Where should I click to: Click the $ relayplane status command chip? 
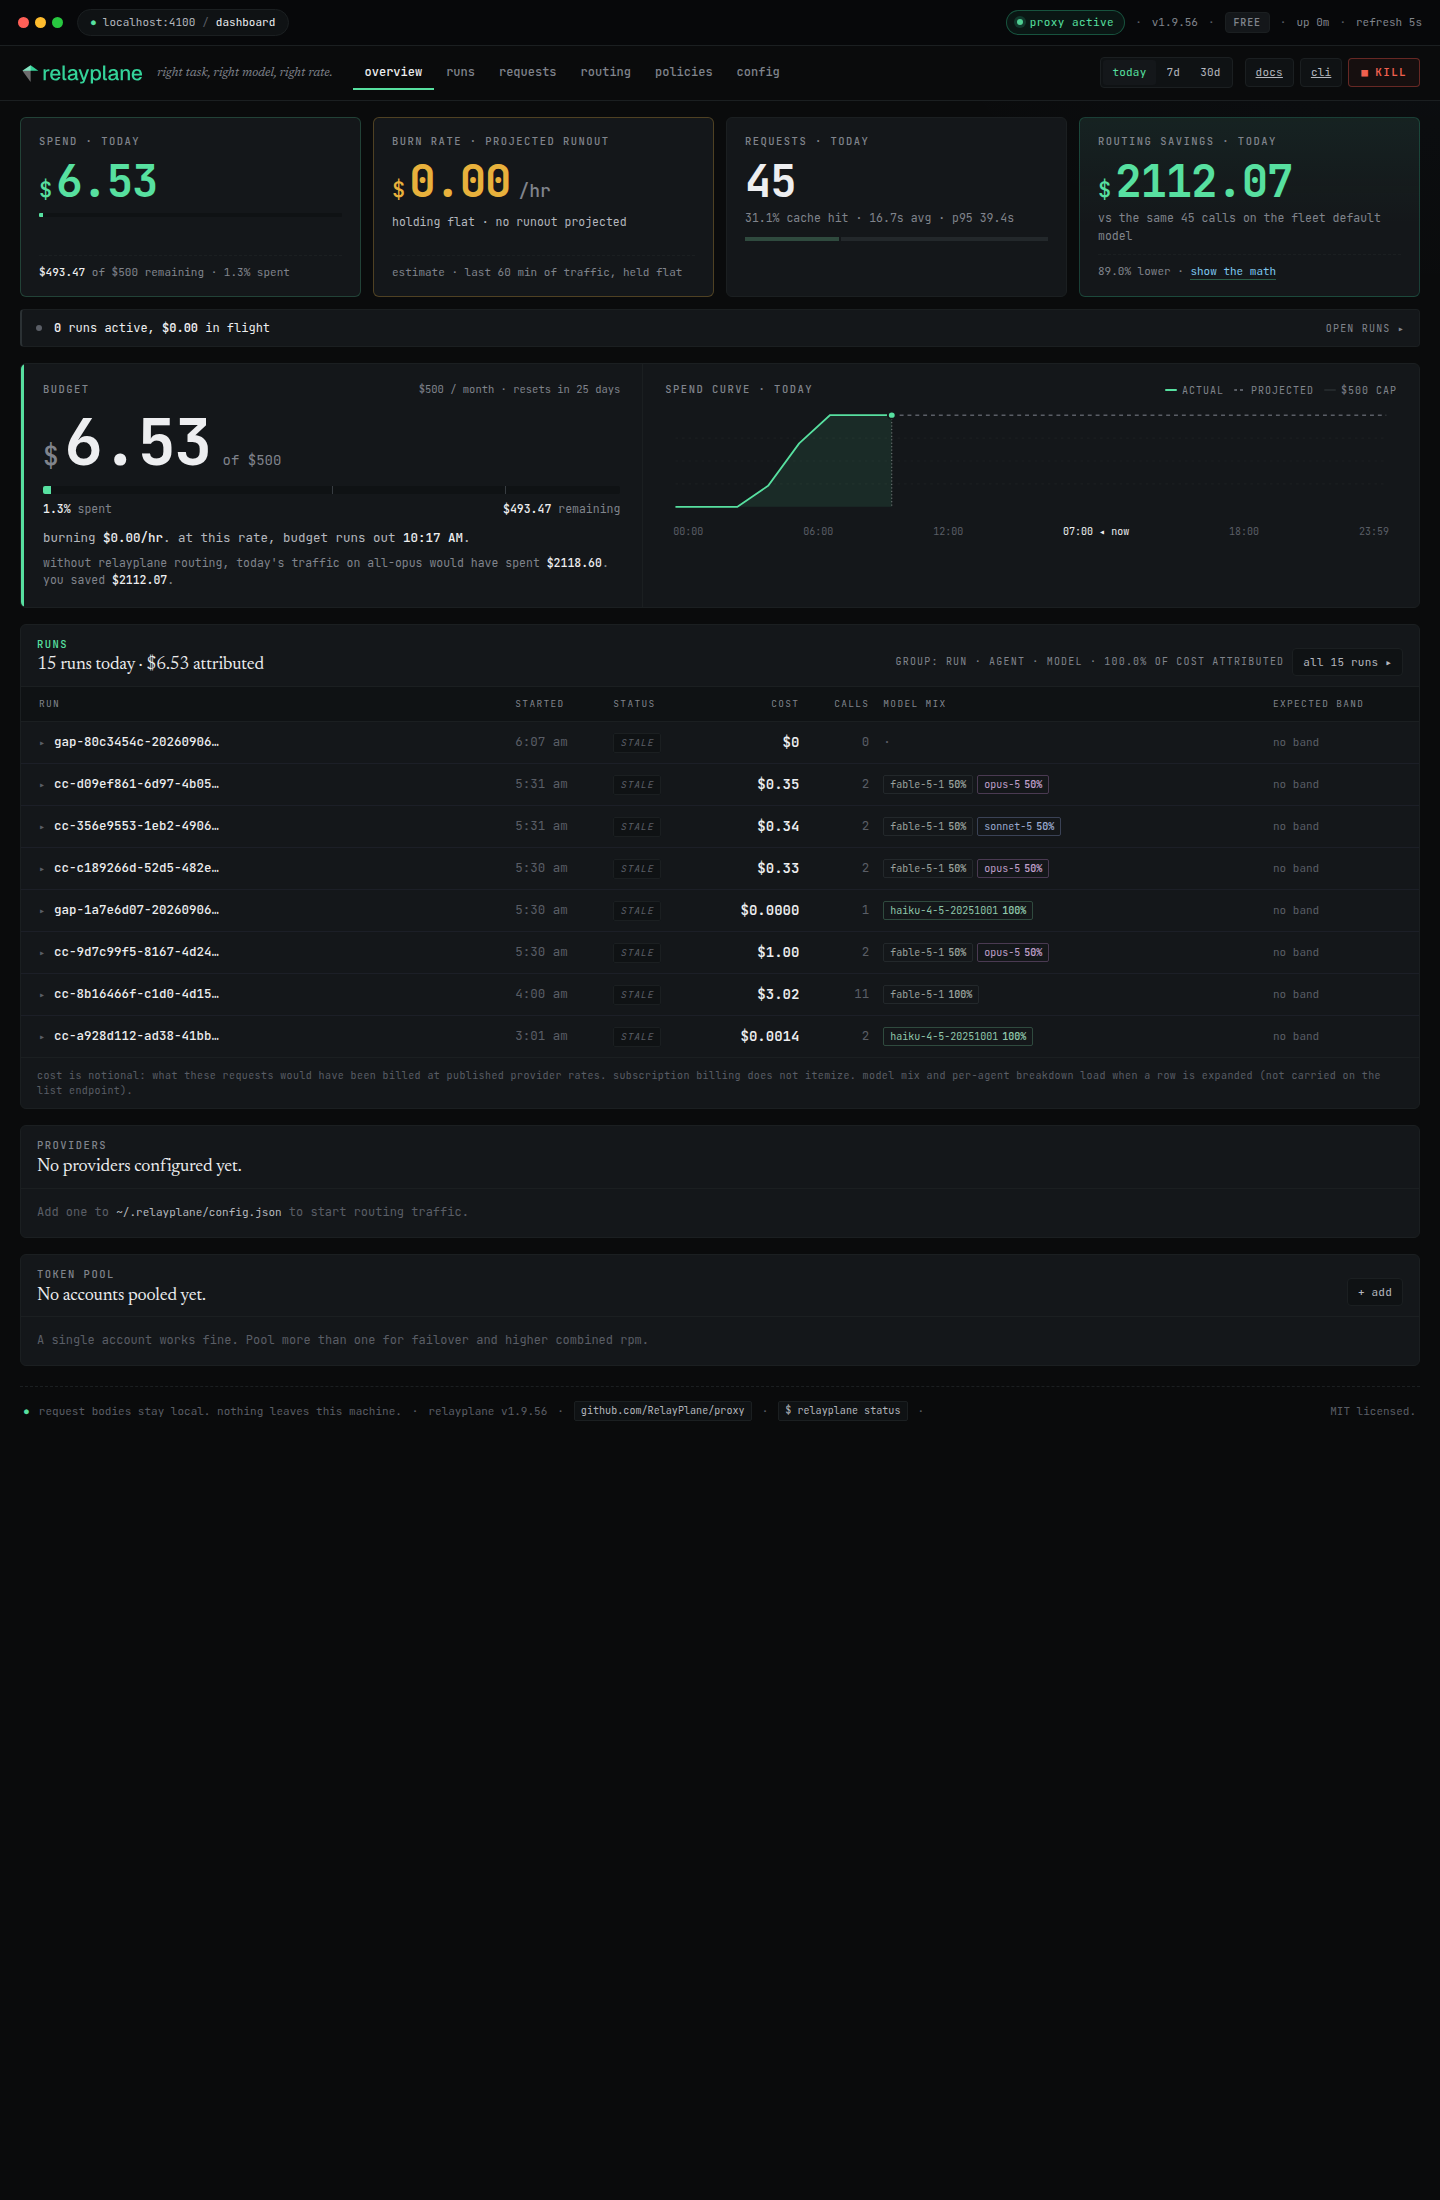(843, 1411)
